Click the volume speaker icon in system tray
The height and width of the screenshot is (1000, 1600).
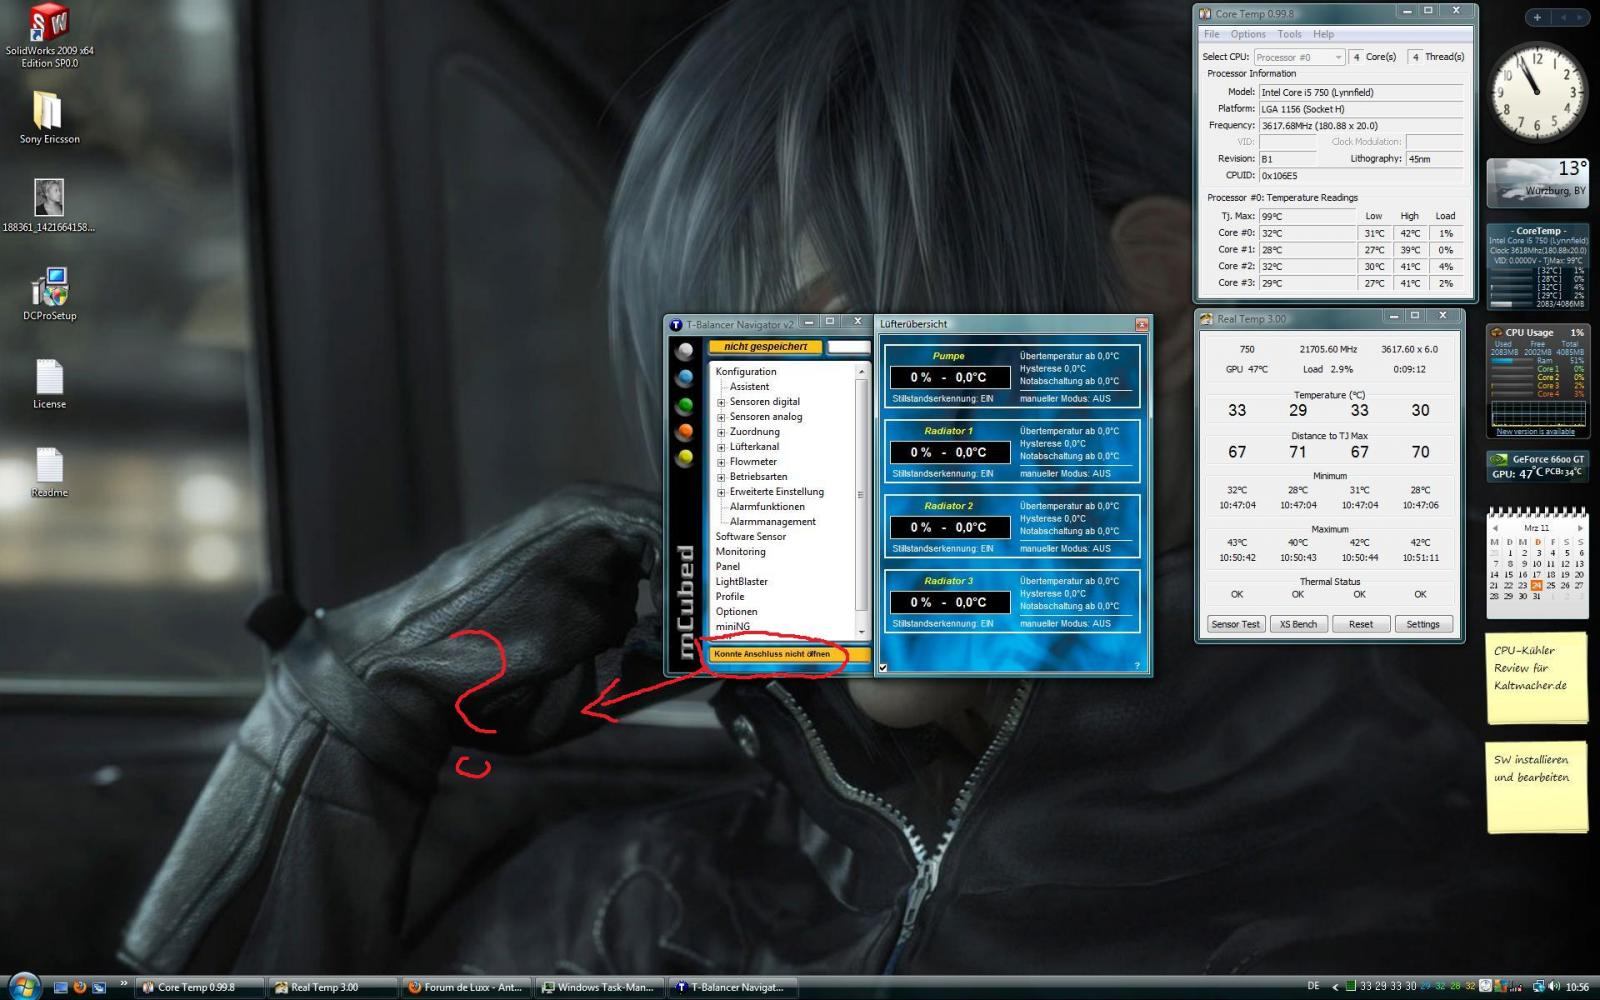pyautogui.click(x=1555, y=987)
